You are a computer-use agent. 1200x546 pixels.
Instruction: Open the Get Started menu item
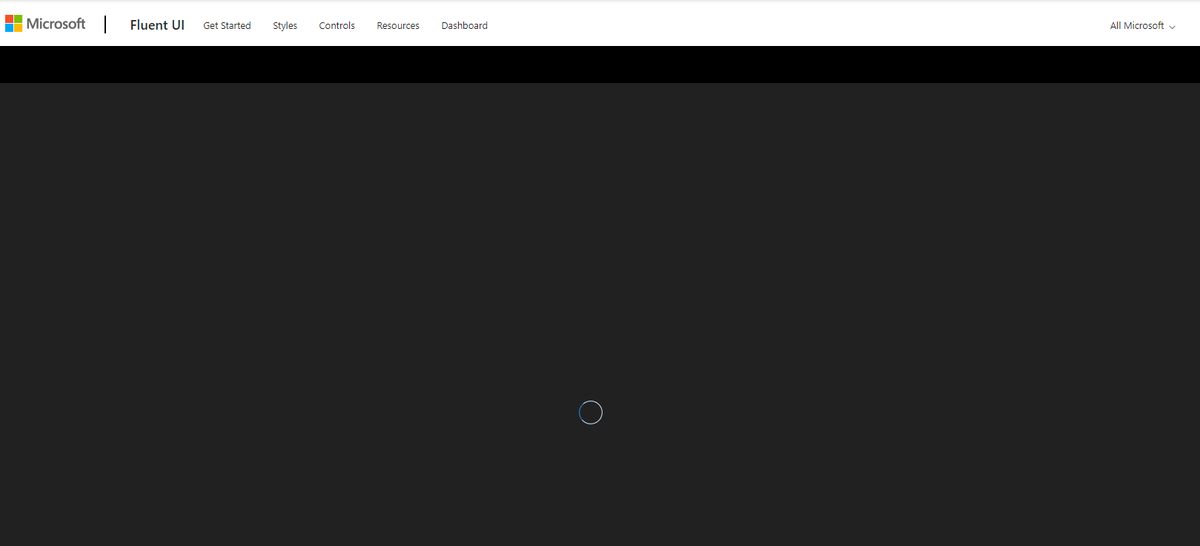227,25
